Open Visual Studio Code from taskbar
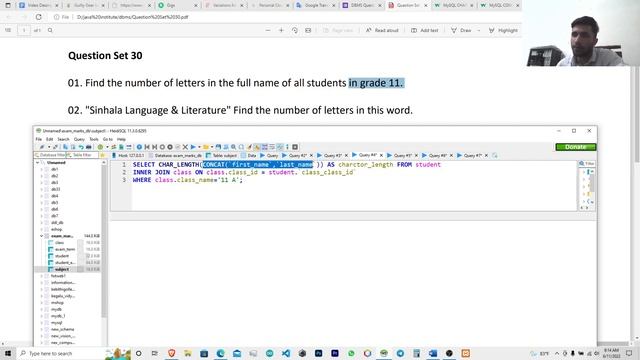Image resolution: width=640 pixels, height=360 pixels. [x=286, y=353]
